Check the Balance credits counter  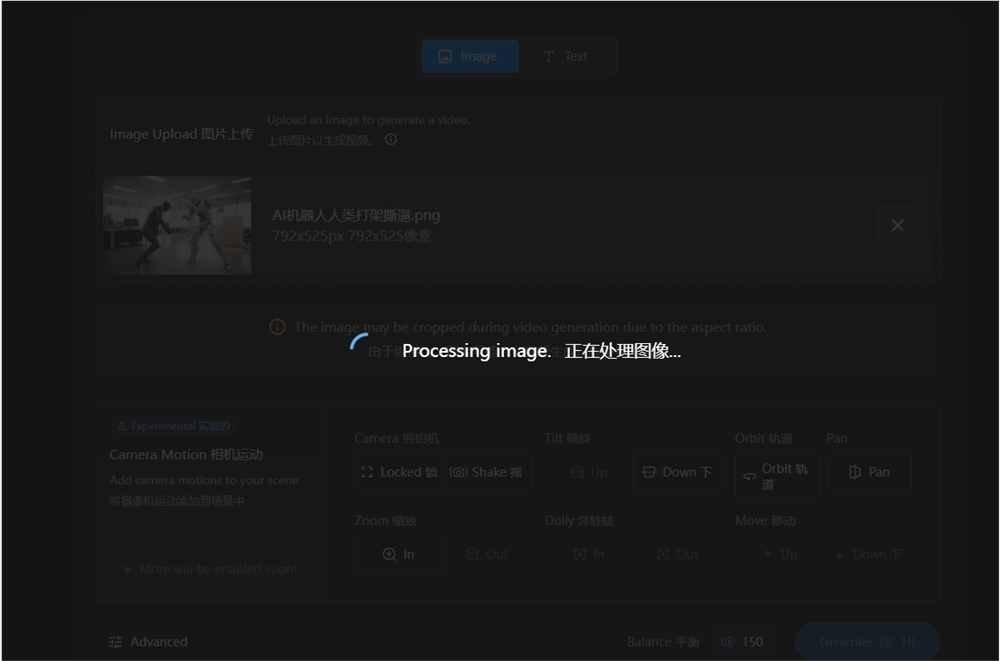tap(743, 641)
